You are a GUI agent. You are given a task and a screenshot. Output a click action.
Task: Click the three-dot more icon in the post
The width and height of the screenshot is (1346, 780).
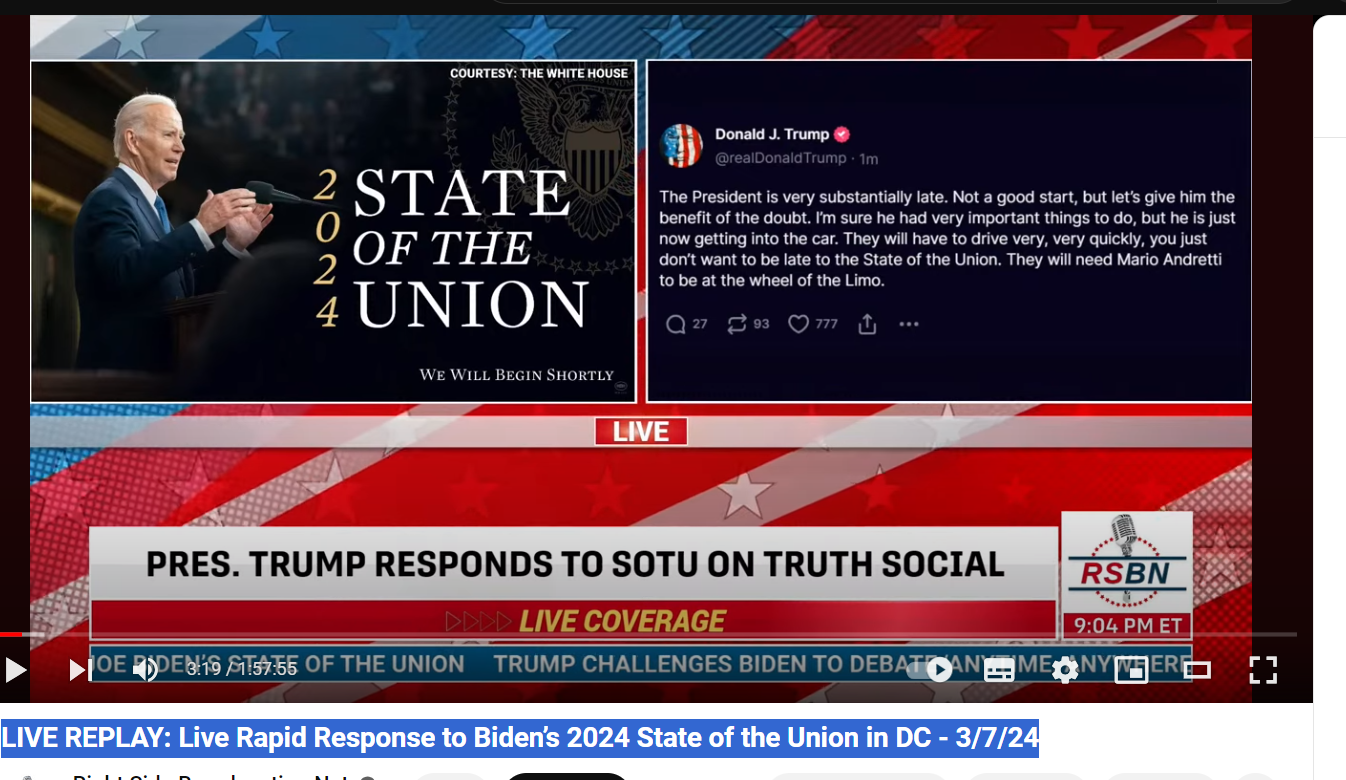(x=908, y=324)
